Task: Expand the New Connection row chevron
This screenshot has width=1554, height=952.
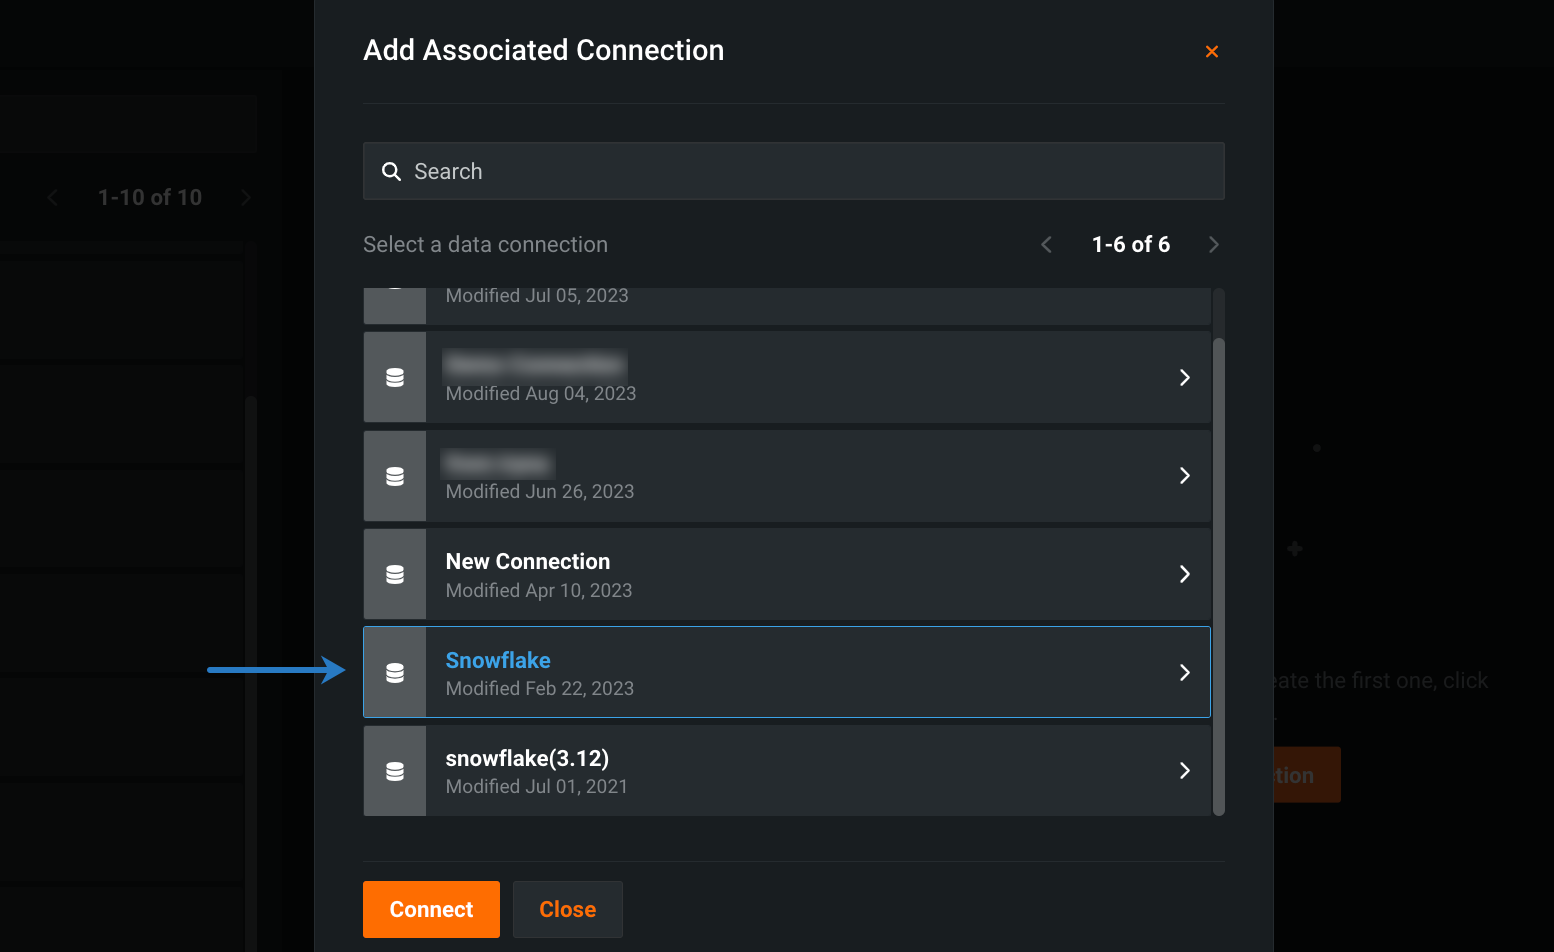Action: click(1184, 575)
